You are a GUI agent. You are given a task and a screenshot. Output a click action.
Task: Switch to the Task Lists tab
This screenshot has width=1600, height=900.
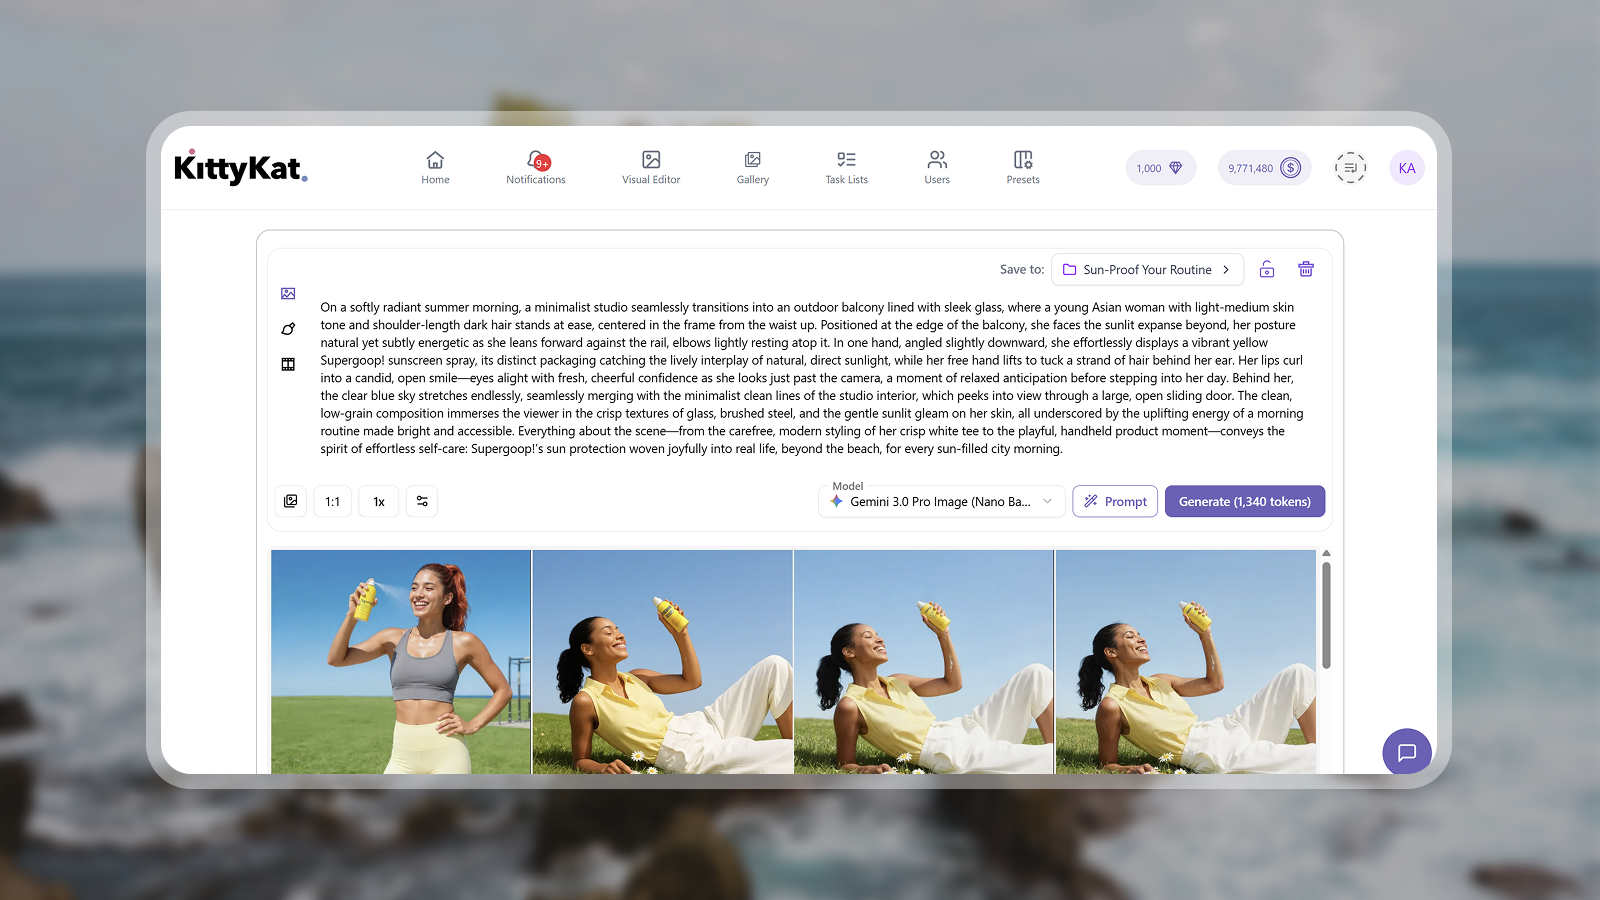(x=846, y=167)
